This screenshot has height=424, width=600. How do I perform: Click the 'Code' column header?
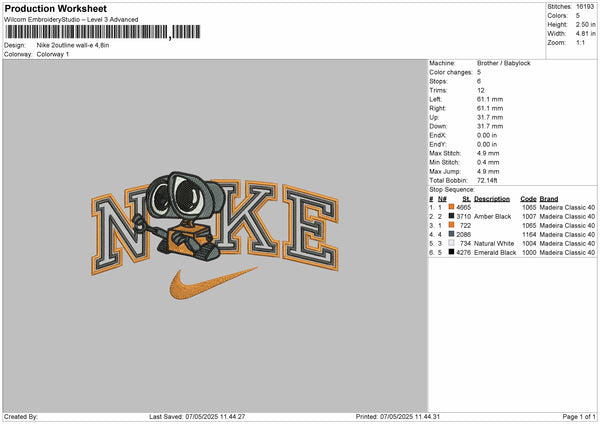[x=528, y=199]
